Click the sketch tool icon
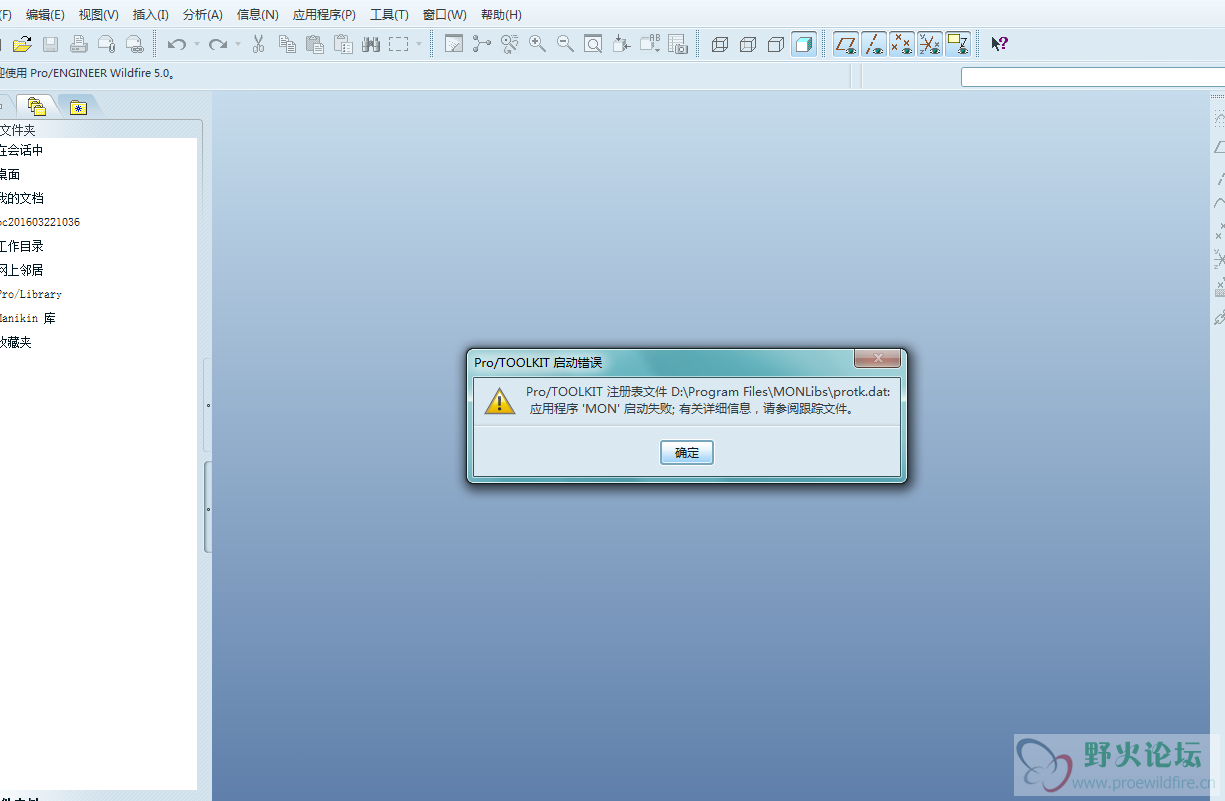 coord(1220,119)
